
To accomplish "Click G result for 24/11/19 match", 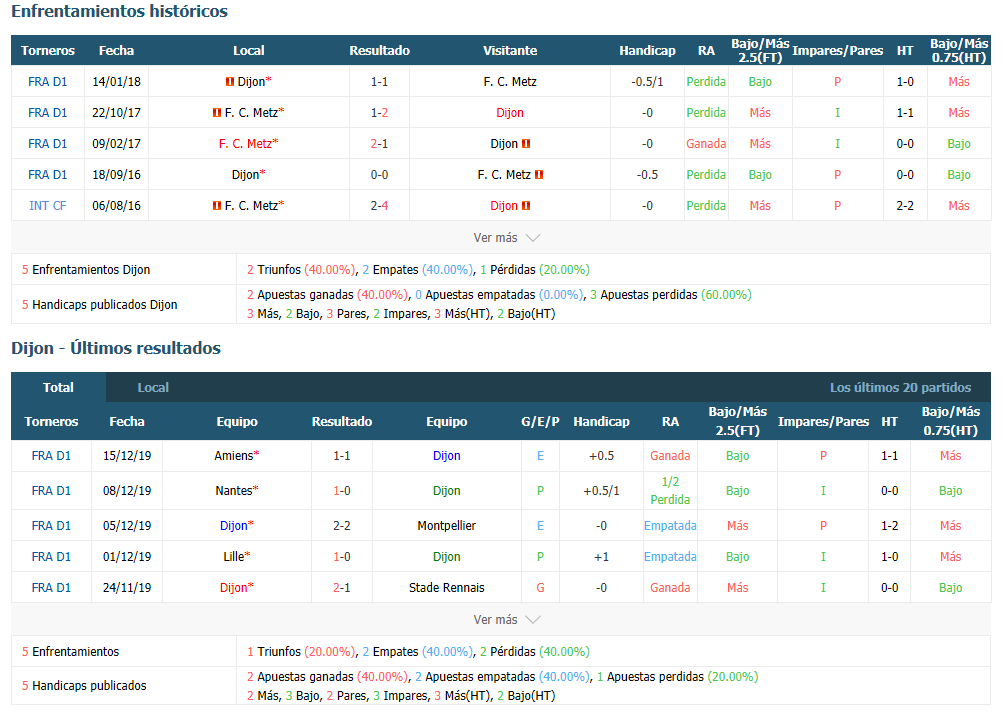I will [540, 588].
